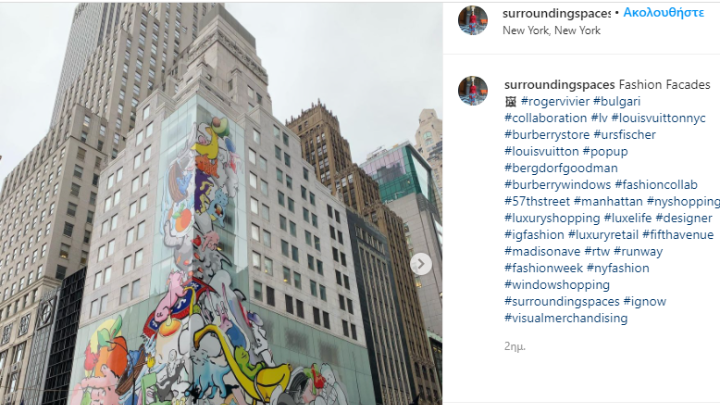Open the #louisvuittonnyc hashtag

point(658,118)
